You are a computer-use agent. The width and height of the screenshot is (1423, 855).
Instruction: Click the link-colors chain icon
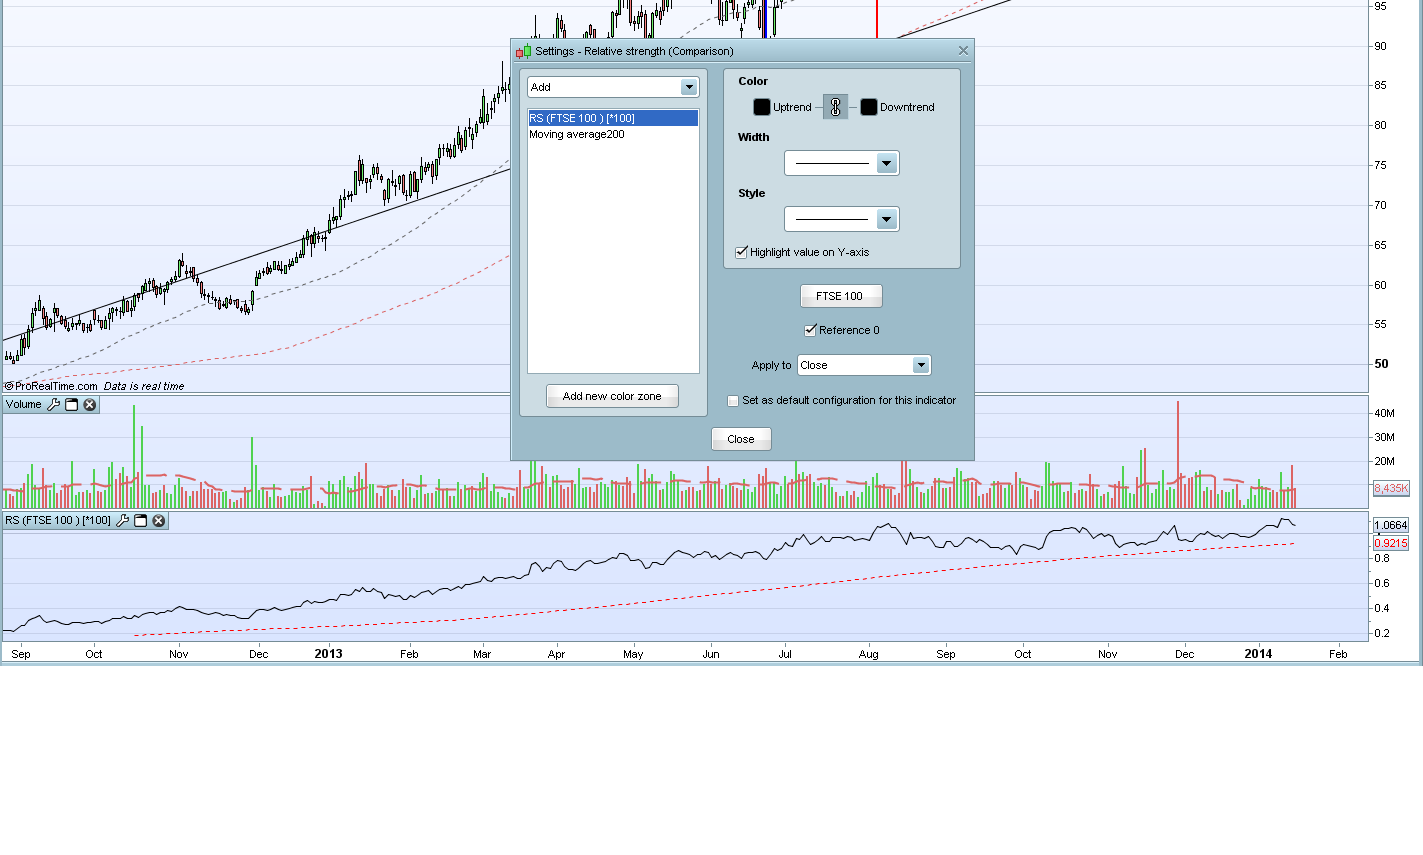835,107
